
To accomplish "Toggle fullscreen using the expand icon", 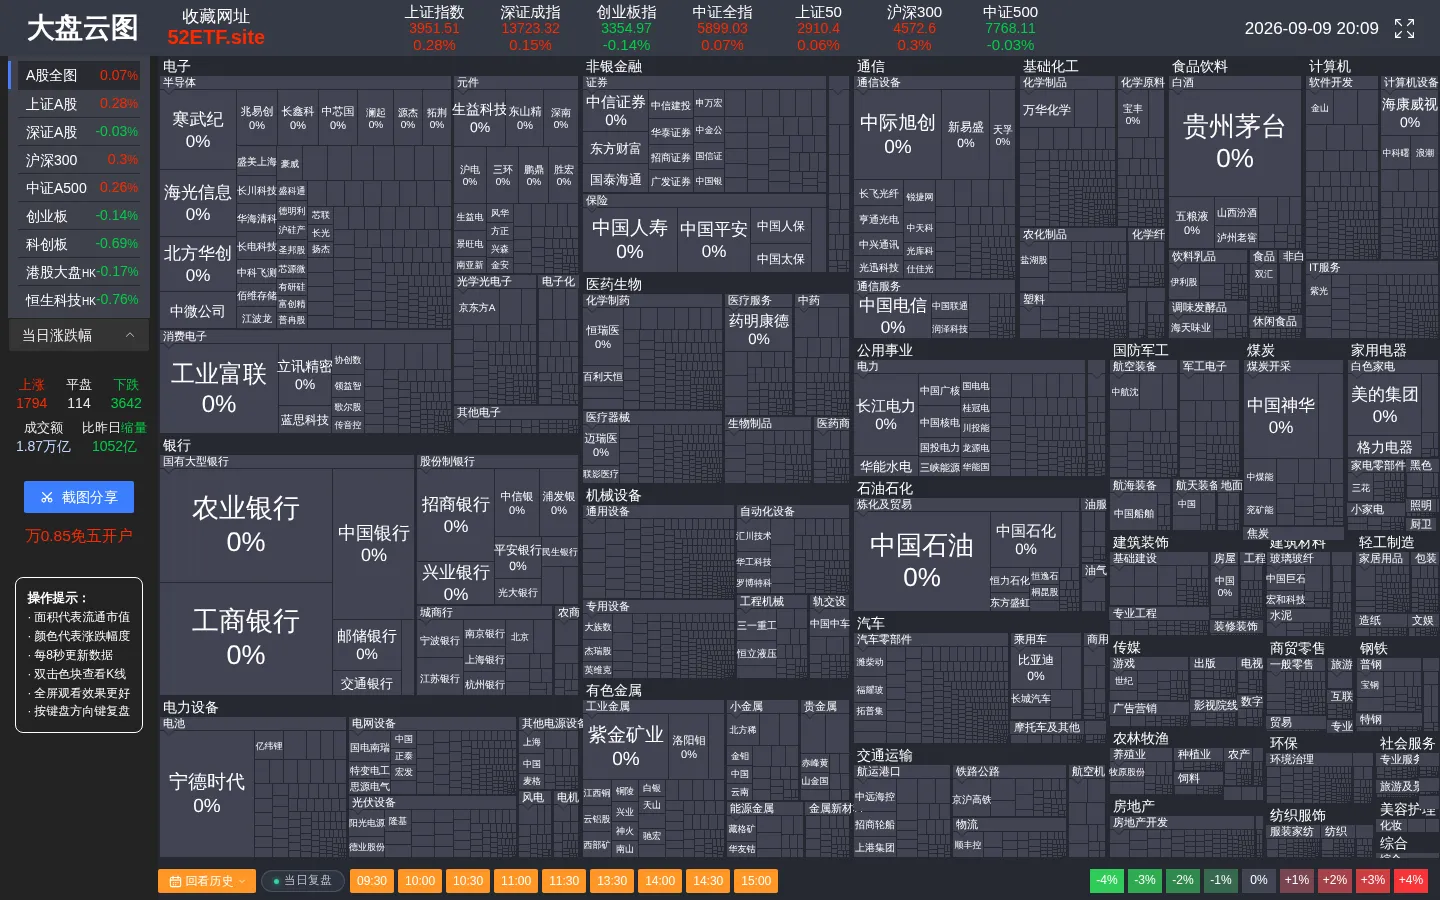I will [x=1404, y=29].
